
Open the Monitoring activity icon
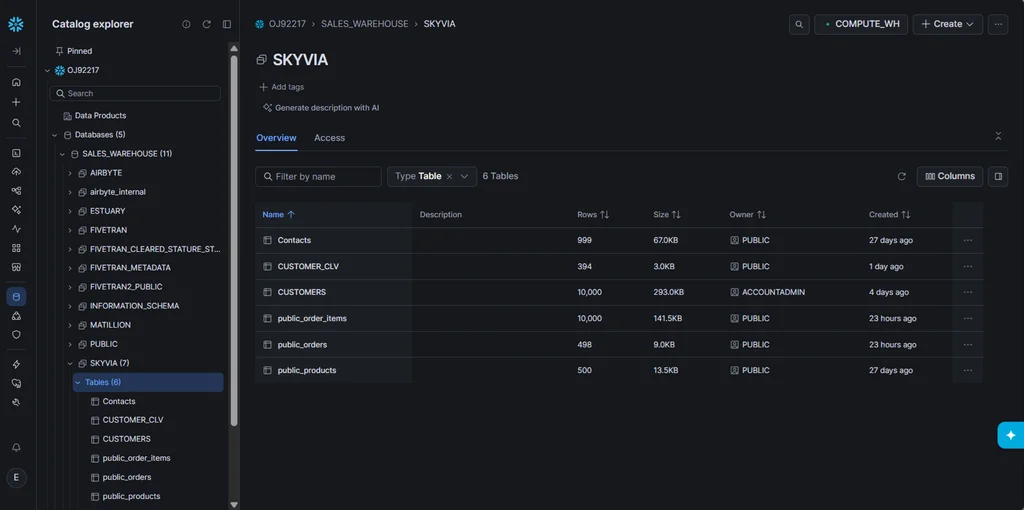(16, 229)
